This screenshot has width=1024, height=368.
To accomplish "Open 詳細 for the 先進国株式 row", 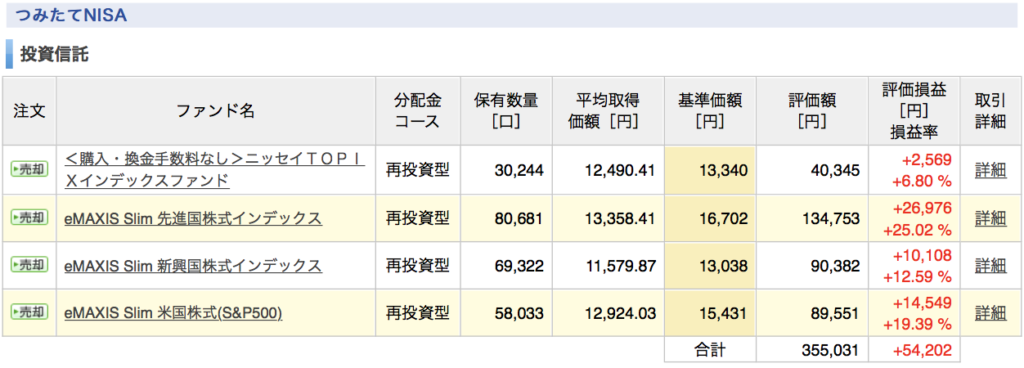I will click(x=990, y=218).
